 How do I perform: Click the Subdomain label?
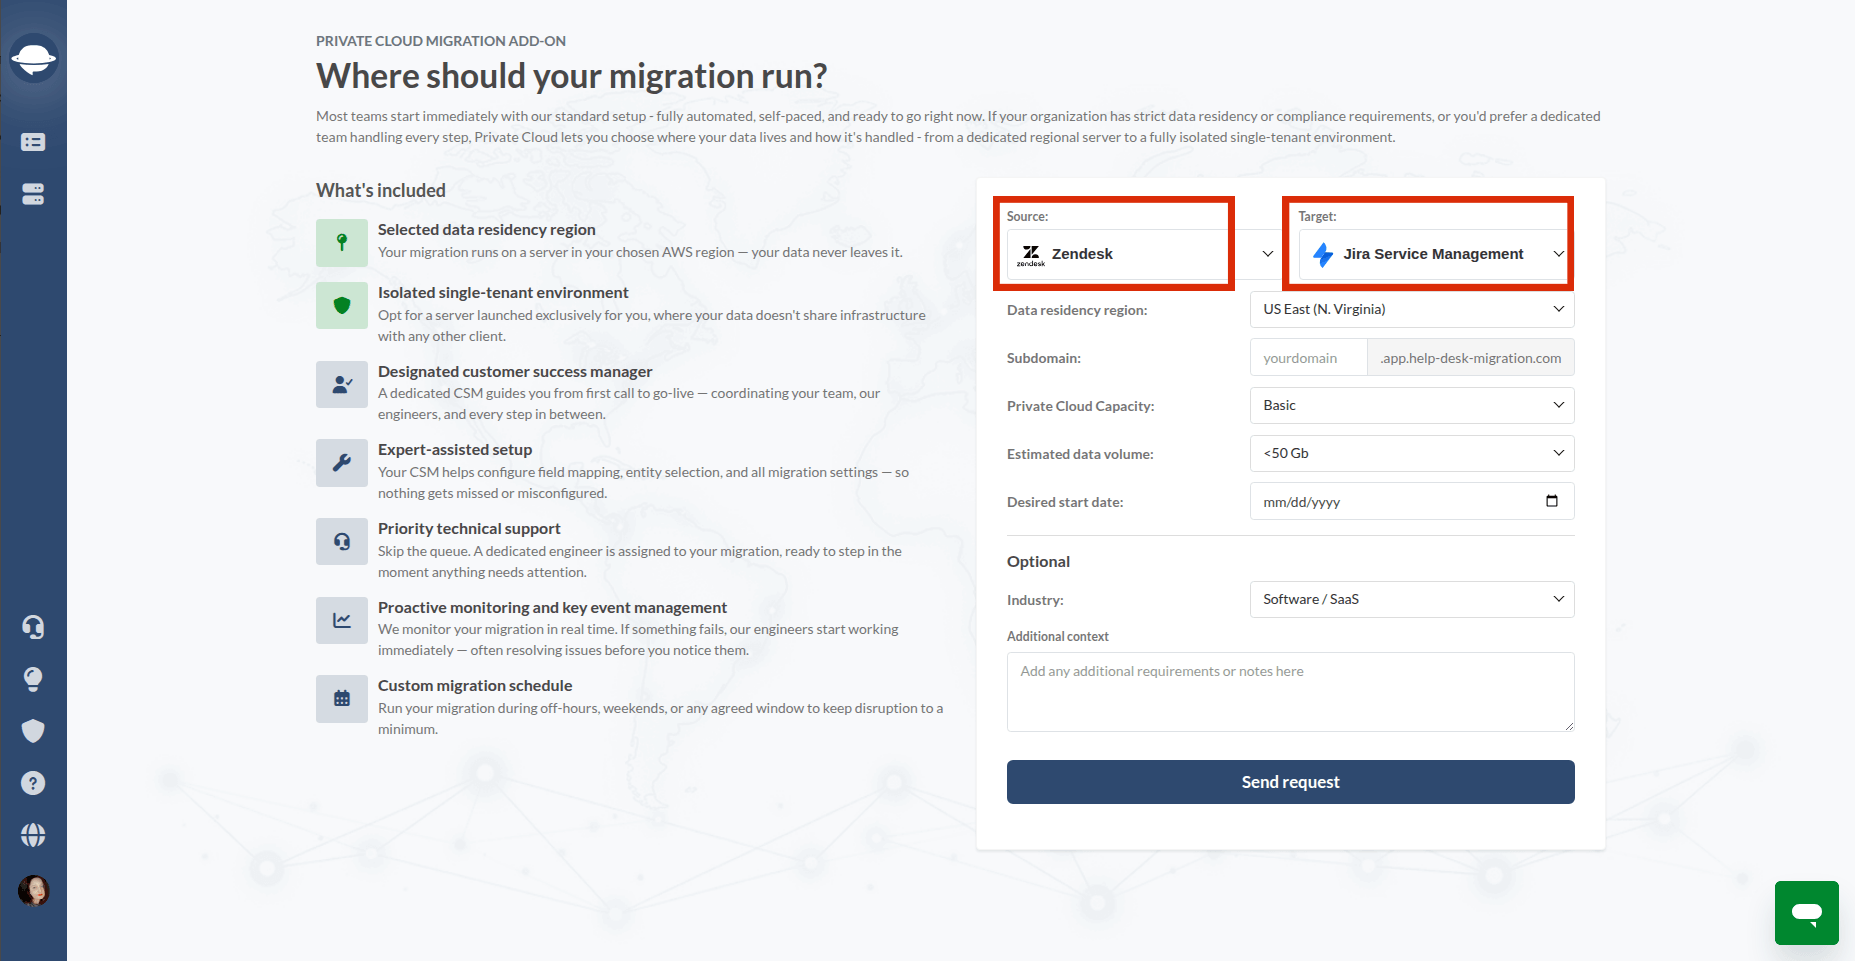click(1044, 358)
